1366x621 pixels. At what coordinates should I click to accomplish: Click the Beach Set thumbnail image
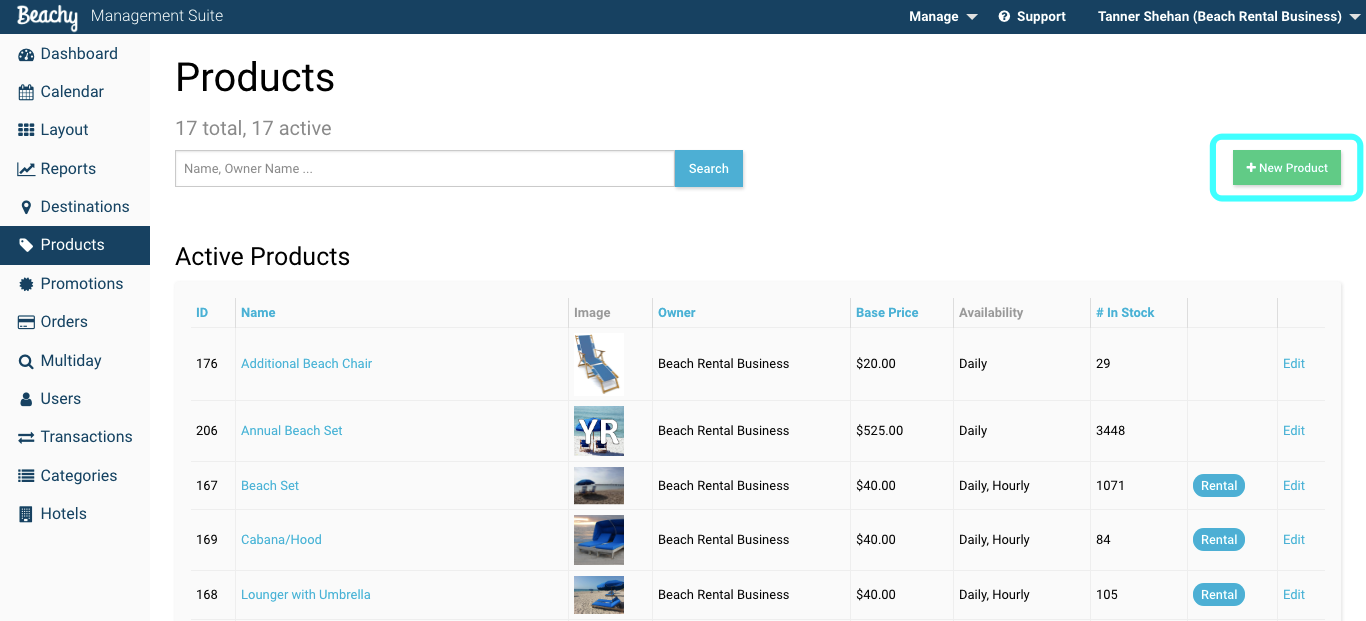599,486
